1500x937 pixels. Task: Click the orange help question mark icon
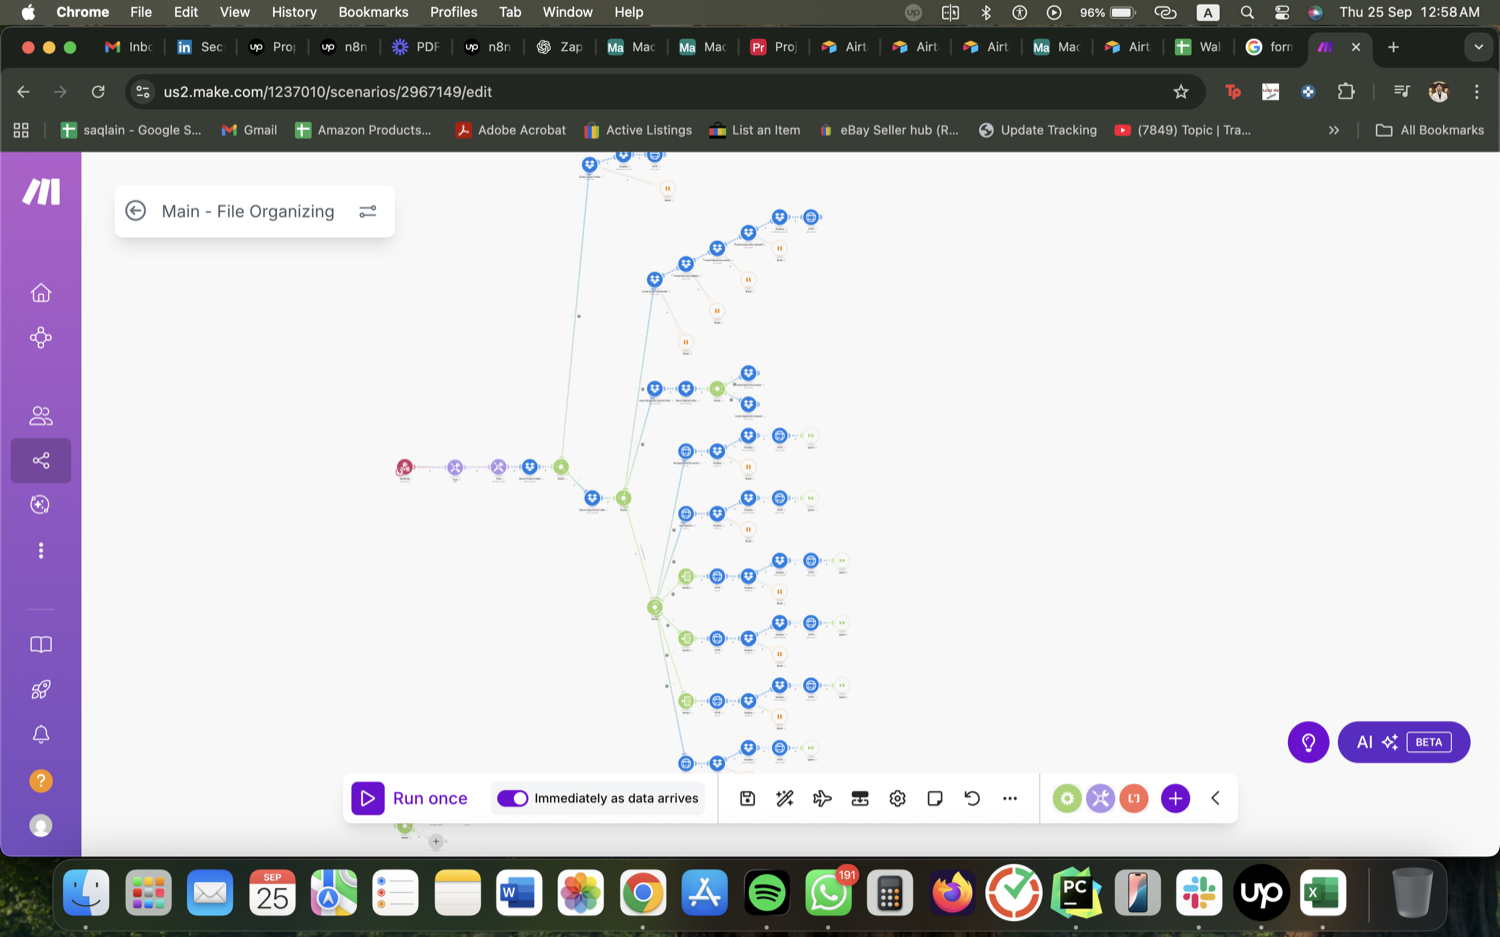pyautogui.click(x=41, y=781)
